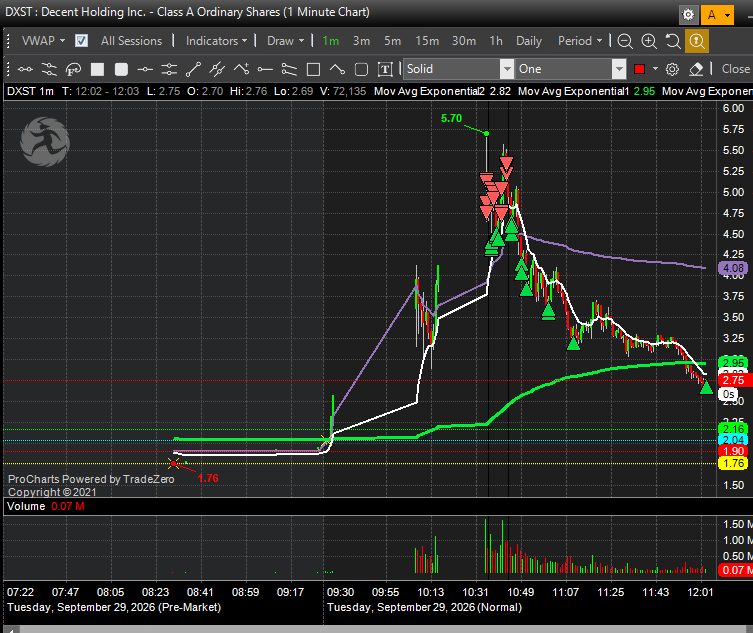This screenshot has height=633, width=753.
Task: Switch to the 30m timeframe
Action: tap(464, 41)
